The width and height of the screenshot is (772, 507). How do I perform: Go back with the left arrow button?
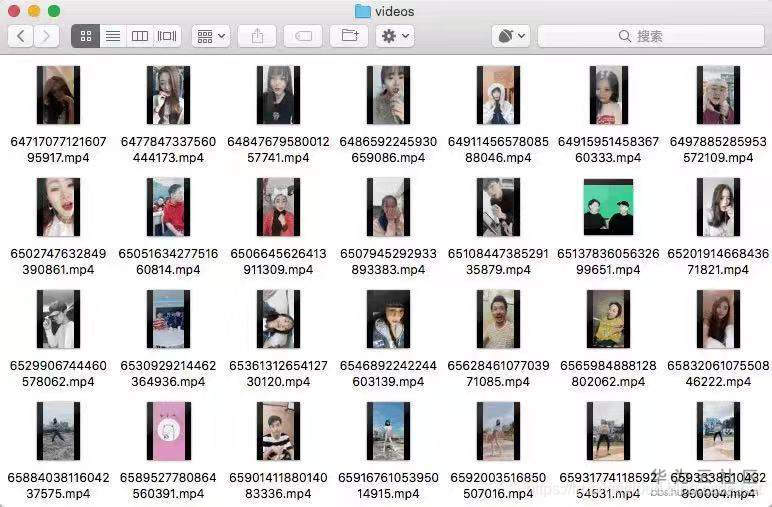[21, 36]
